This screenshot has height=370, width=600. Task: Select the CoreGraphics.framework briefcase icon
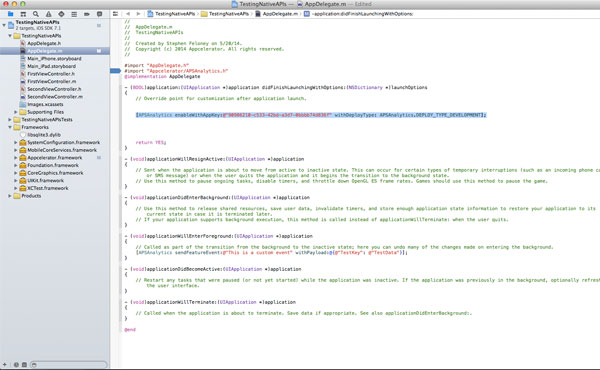point(23,173)
